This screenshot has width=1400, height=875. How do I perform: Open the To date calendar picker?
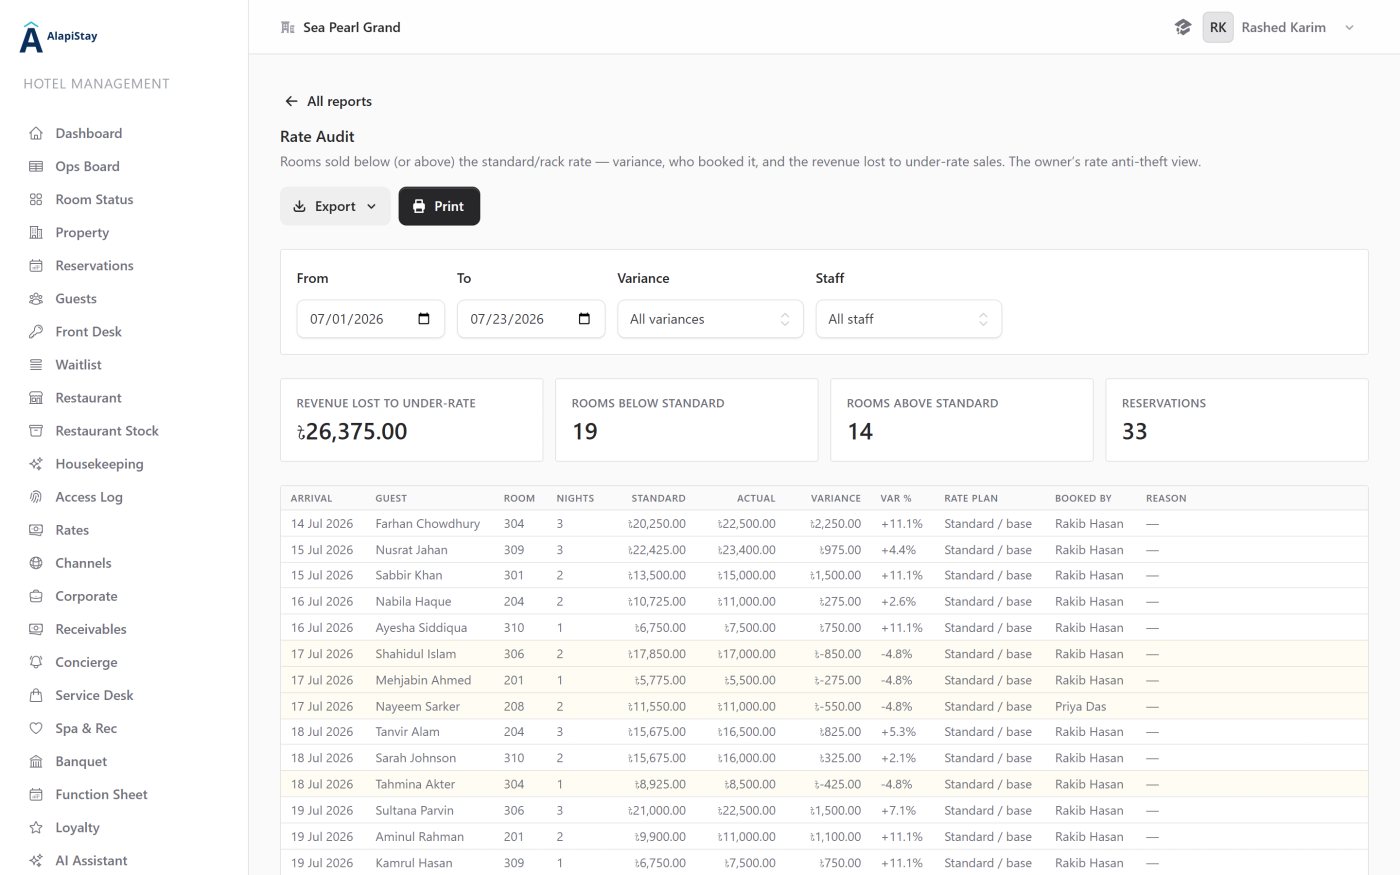tap(584, 318)
